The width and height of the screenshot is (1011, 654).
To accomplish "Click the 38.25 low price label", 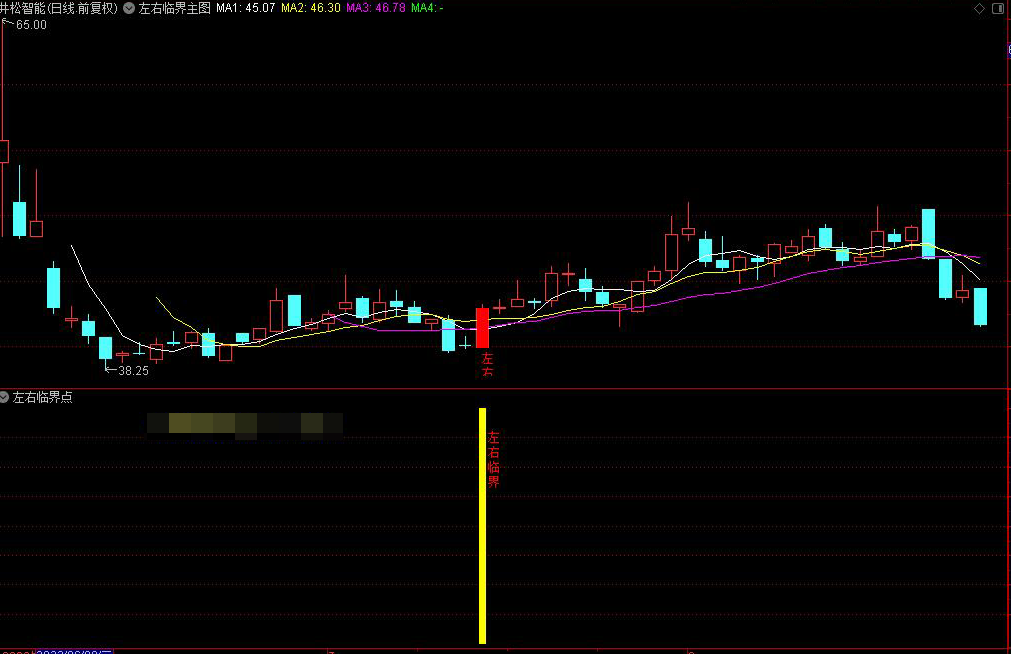I will 133,371.
